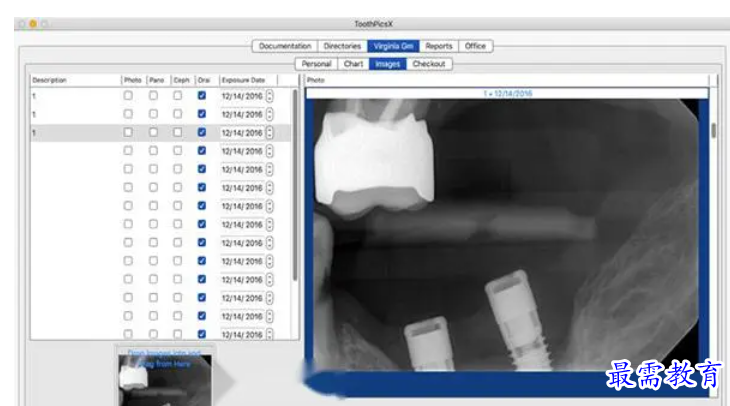This screenshot has height=406, width=730.
Task: Click the date stepper in the first row
Action: (270, 96)
